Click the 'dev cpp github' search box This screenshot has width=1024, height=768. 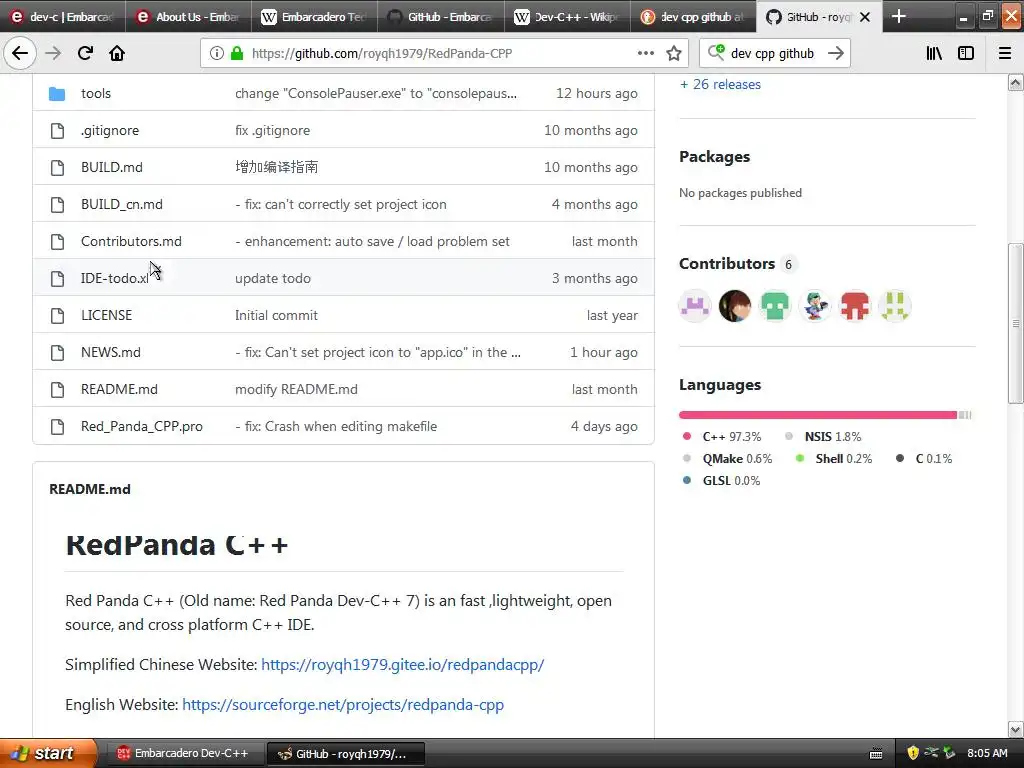pyautogui.click(x=773, y=54)
